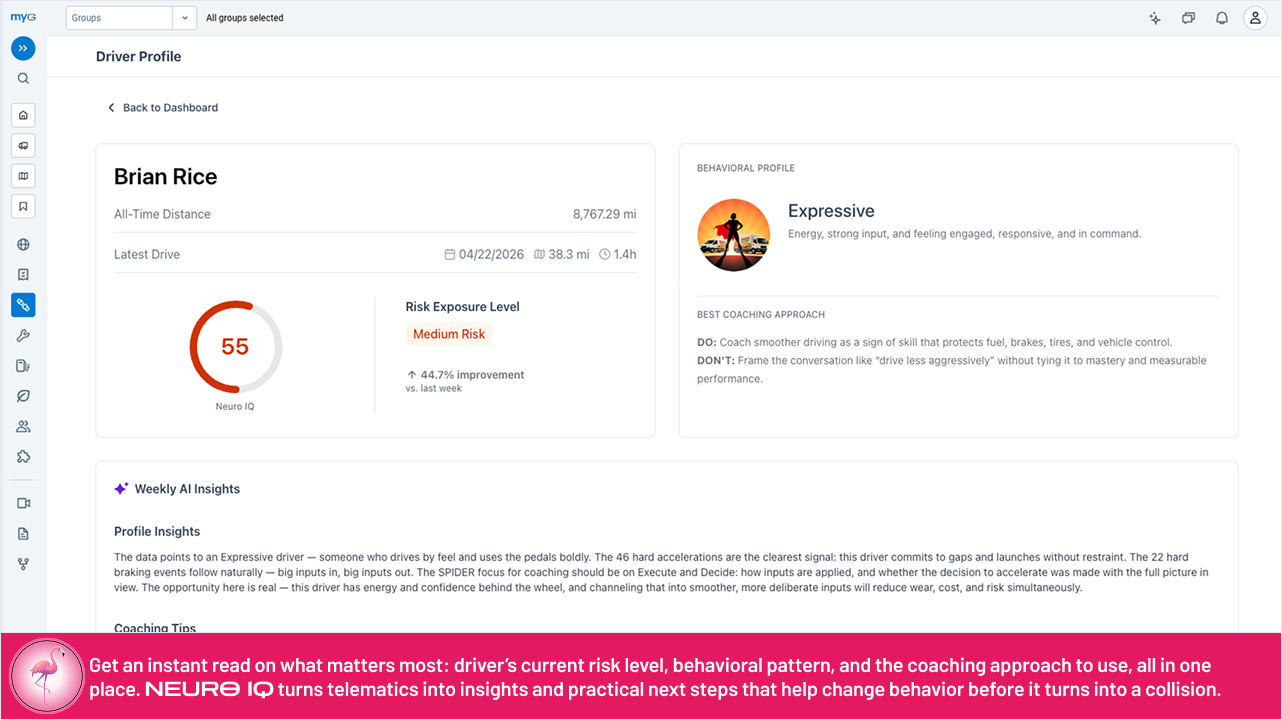Viewport: 1282px width, 720px height.
Task: Click the Risk Exposure Level label
Action: [462, 307]
